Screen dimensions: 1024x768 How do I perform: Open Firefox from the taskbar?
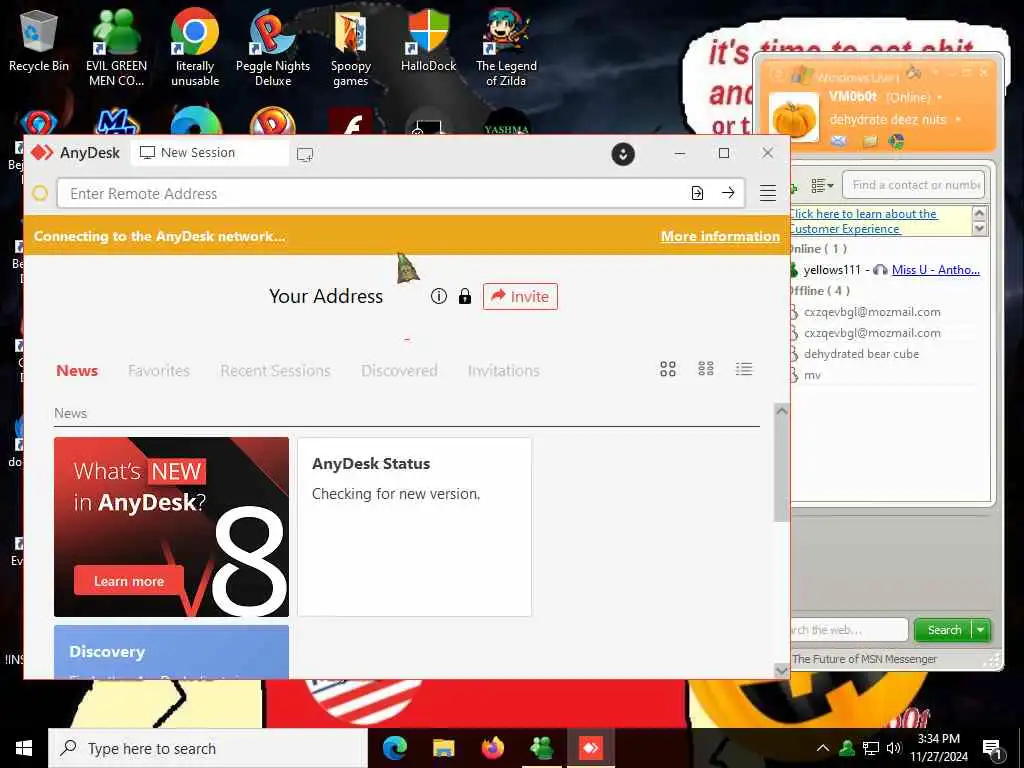click(492, 748)
